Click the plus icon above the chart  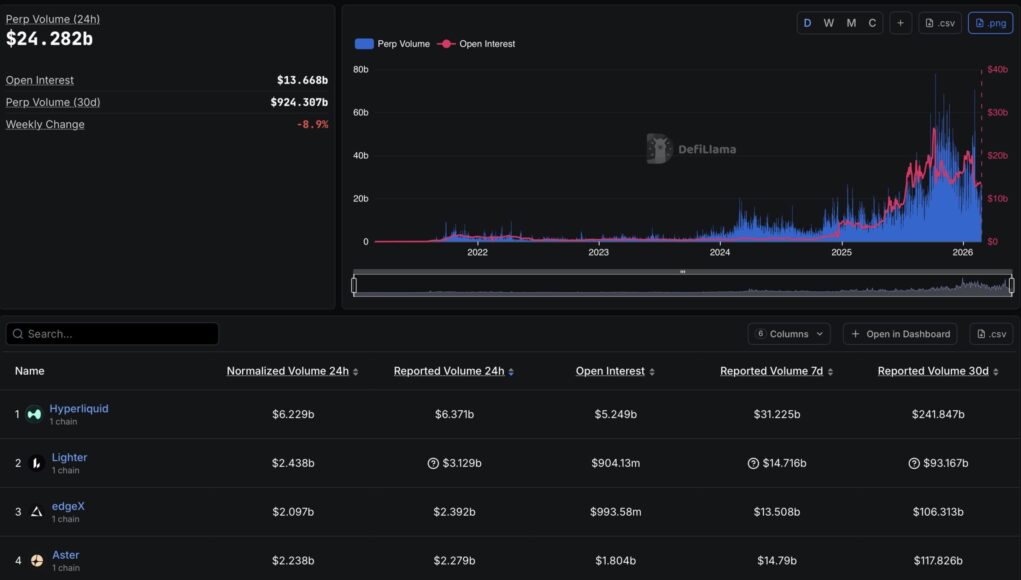pos(900,23)
